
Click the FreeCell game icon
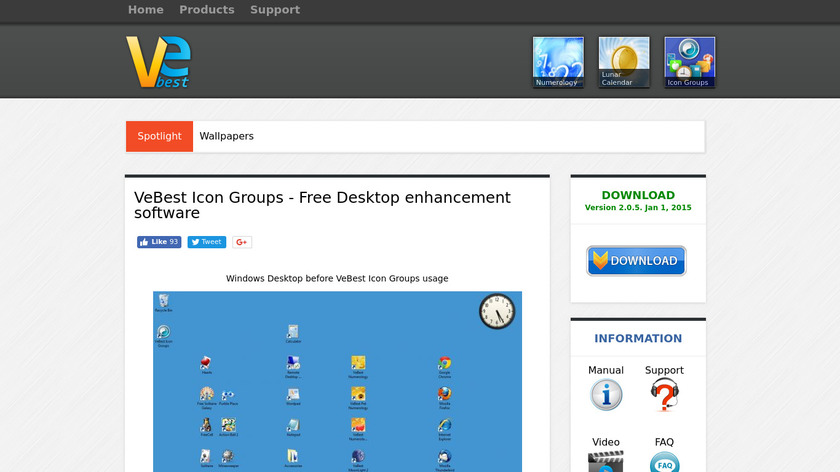(206, 427)
